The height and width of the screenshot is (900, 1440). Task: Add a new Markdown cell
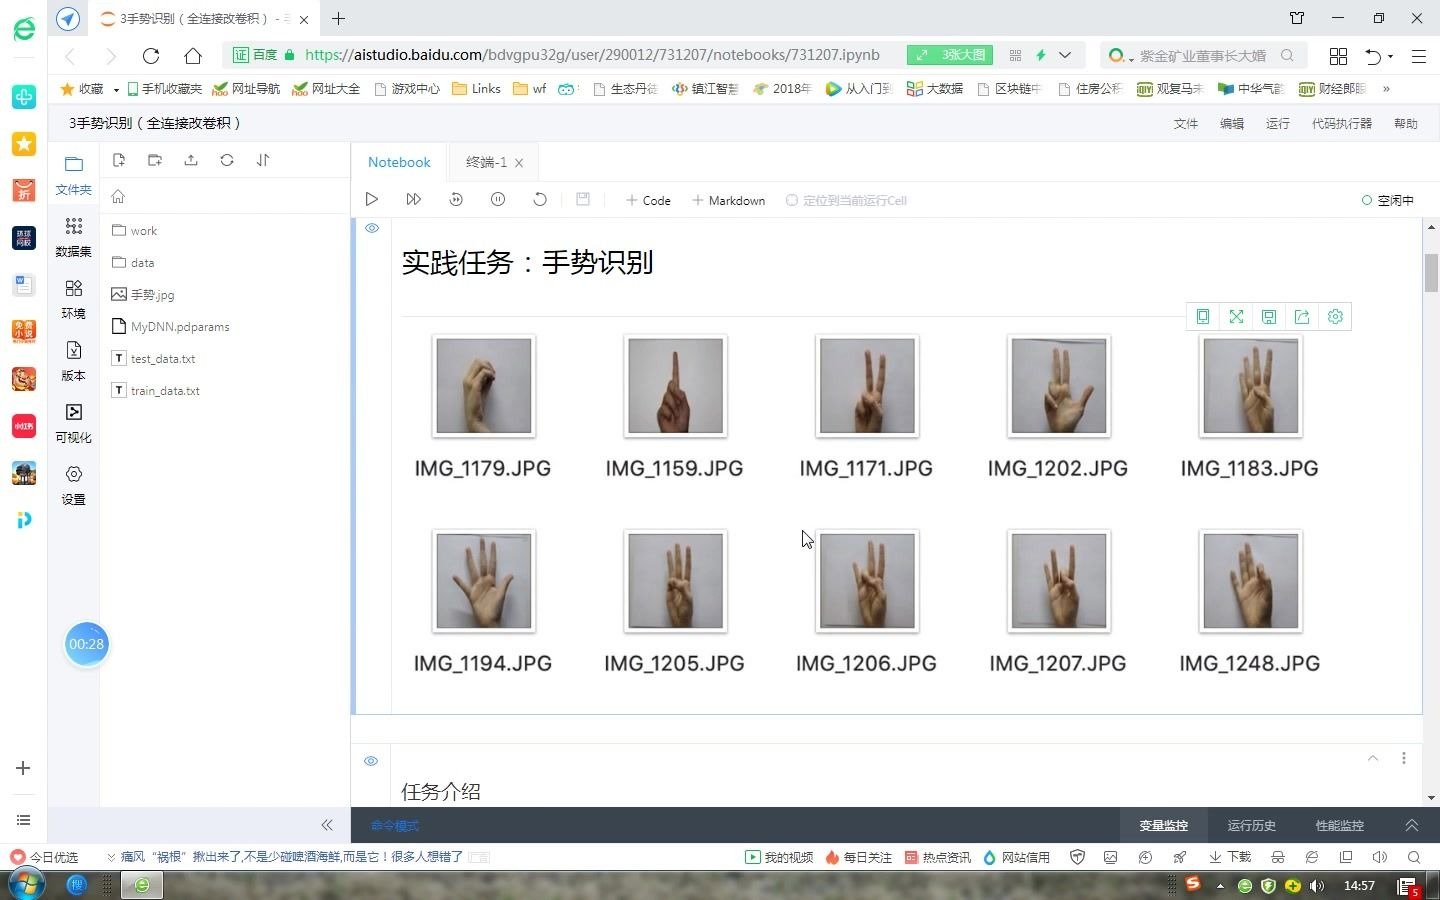729,201
